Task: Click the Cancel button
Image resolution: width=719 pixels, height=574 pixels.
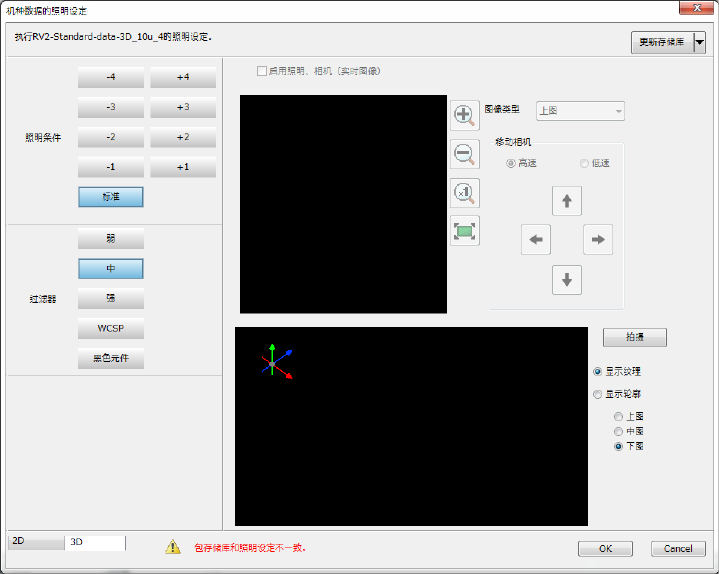Action: pyautogui.click(x=678, y=549)
